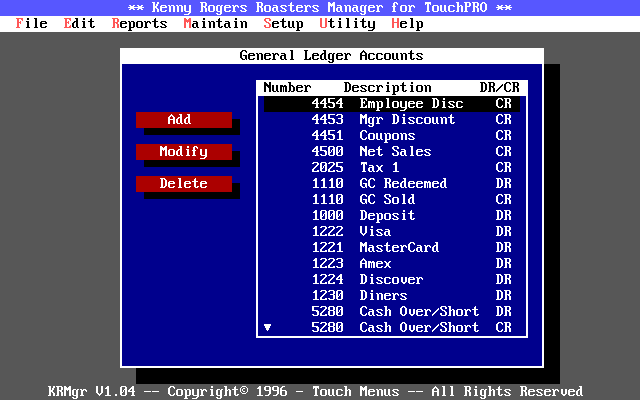640x400 pixels.
Task: Select the 1110 GC Sold row
Action: (x=392, y=200)
